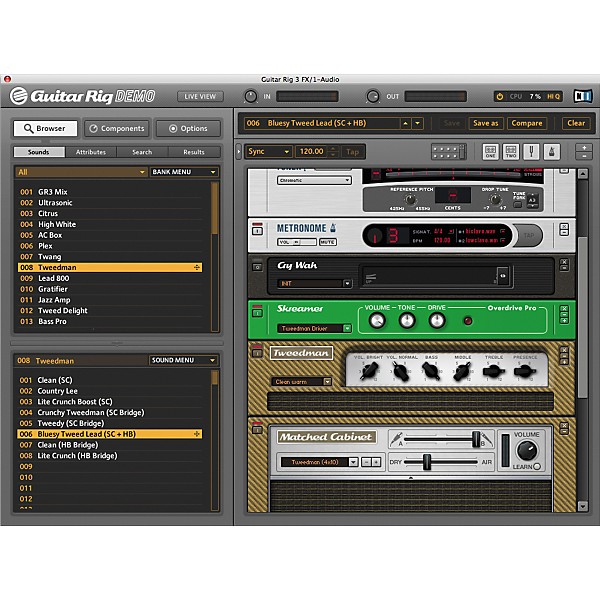The height and width of the screenshot is (600, 600).
Task: Turn the Matched Cabinet Volume knob
Action: coord(527,450)
